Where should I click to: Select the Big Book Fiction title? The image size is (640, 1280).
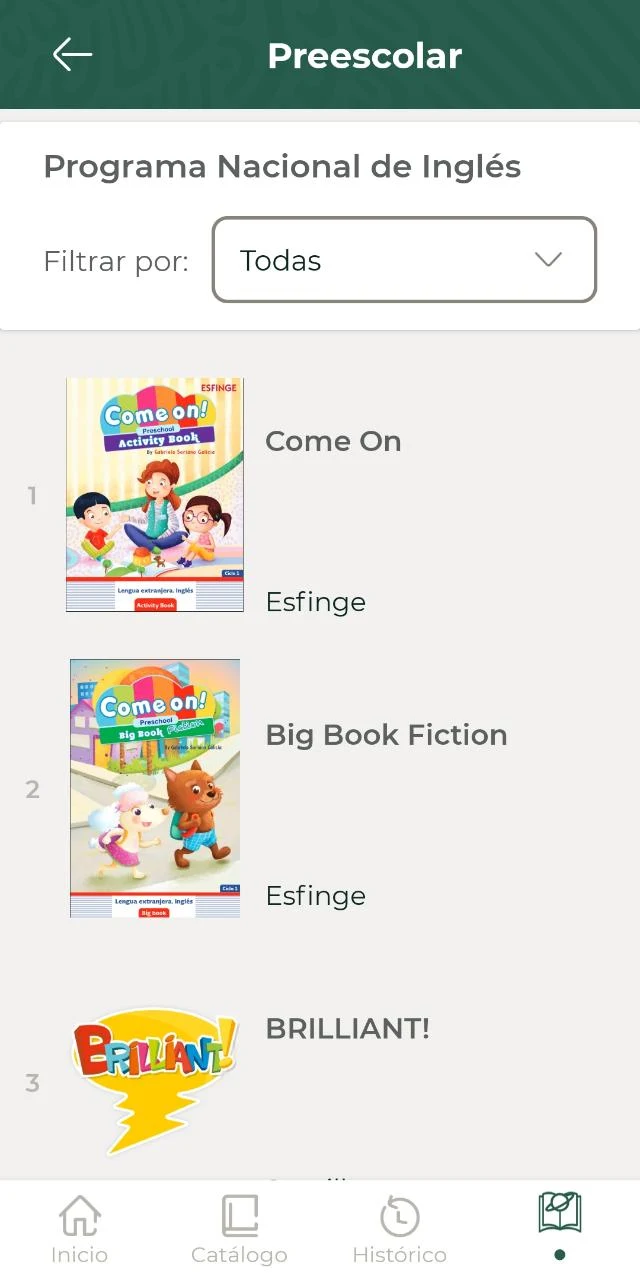(386, 735)
